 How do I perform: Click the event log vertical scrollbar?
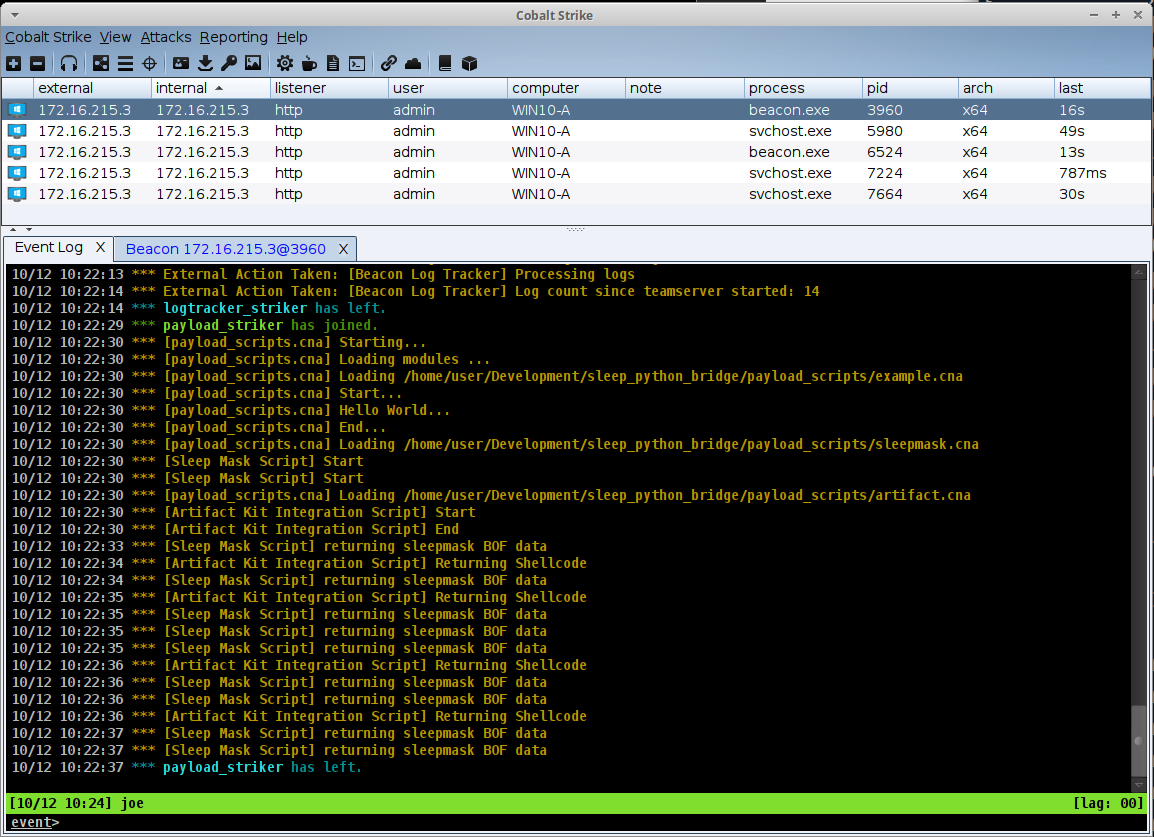click(x=1138, y=741)
